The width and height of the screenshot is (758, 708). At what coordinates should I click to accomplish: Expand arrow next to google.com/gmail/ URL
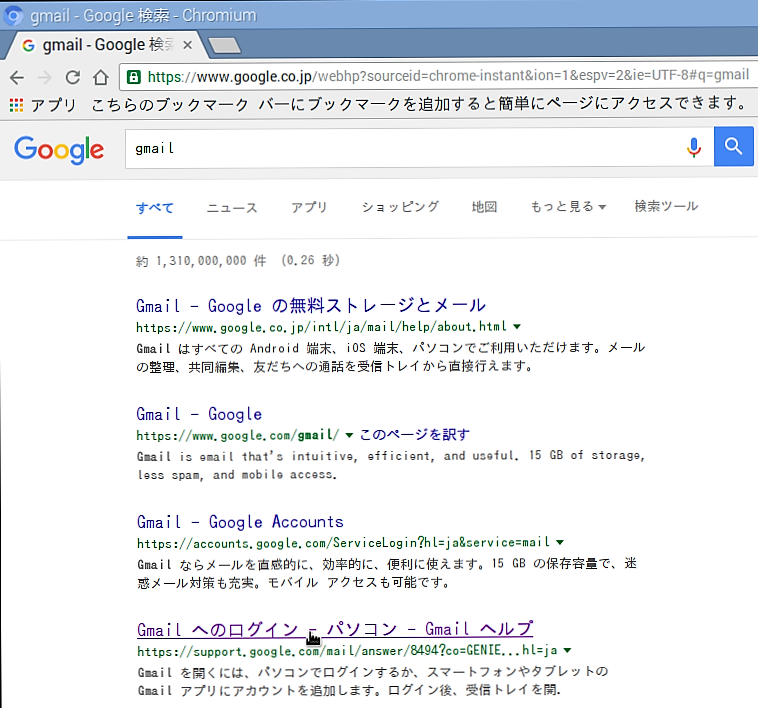click(349, 435)
